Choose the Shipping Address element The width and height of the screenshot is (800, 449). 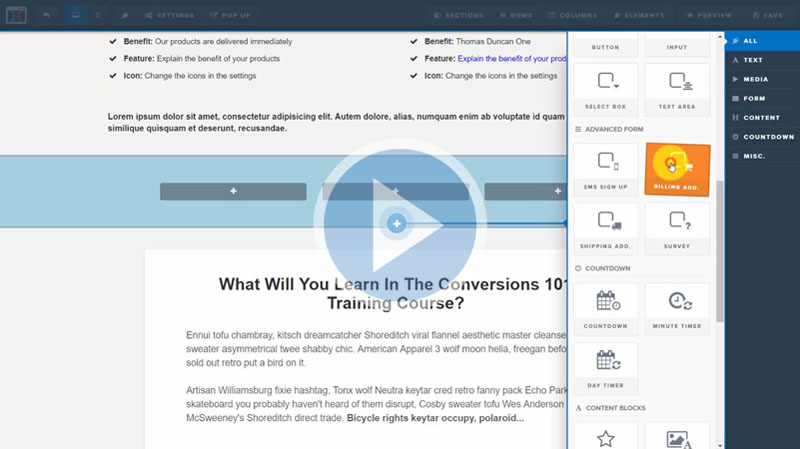606,229
